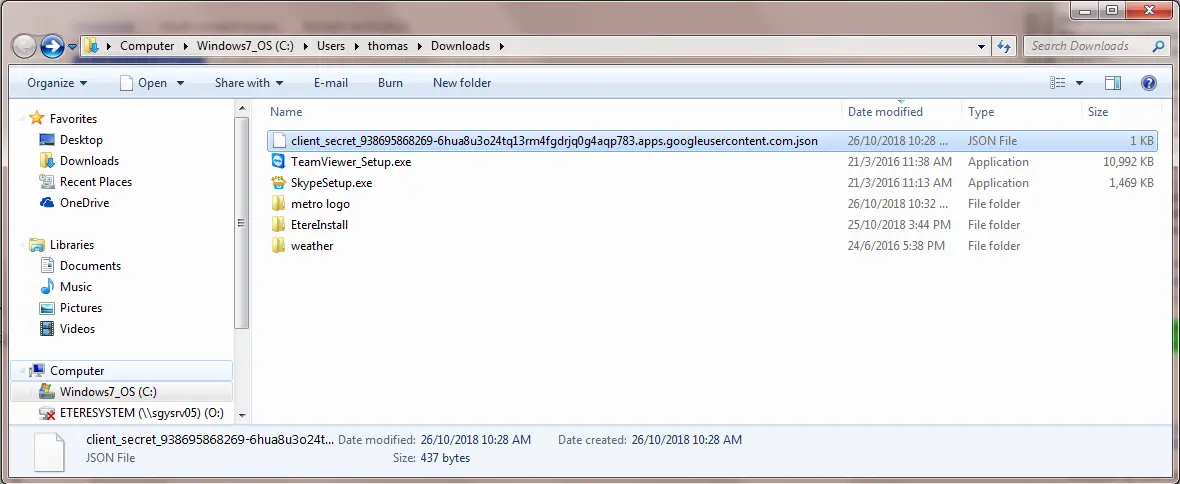Select the SkypeSetup.exe application icon
1180x484 pixels.
(279, 183)
